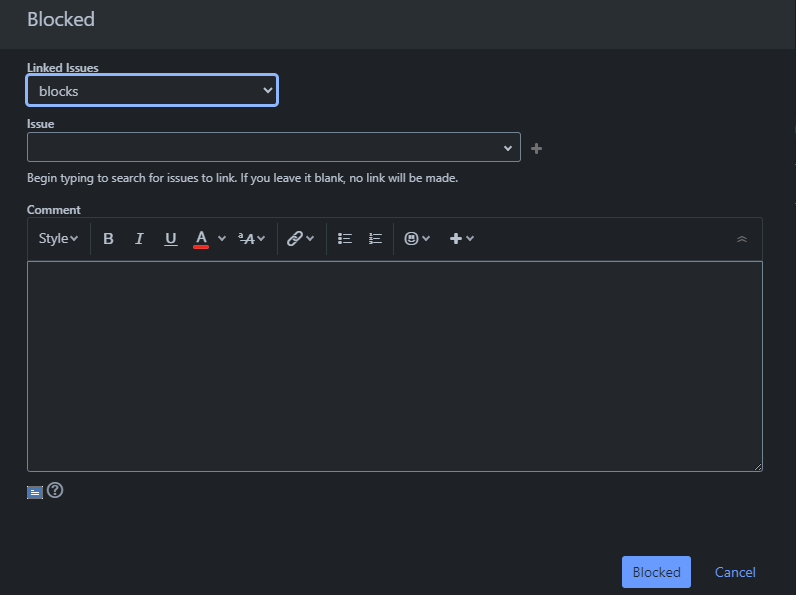796x595 pixels.
Task: Open the Style dropdown in comment toolbar
Action: 58,239
